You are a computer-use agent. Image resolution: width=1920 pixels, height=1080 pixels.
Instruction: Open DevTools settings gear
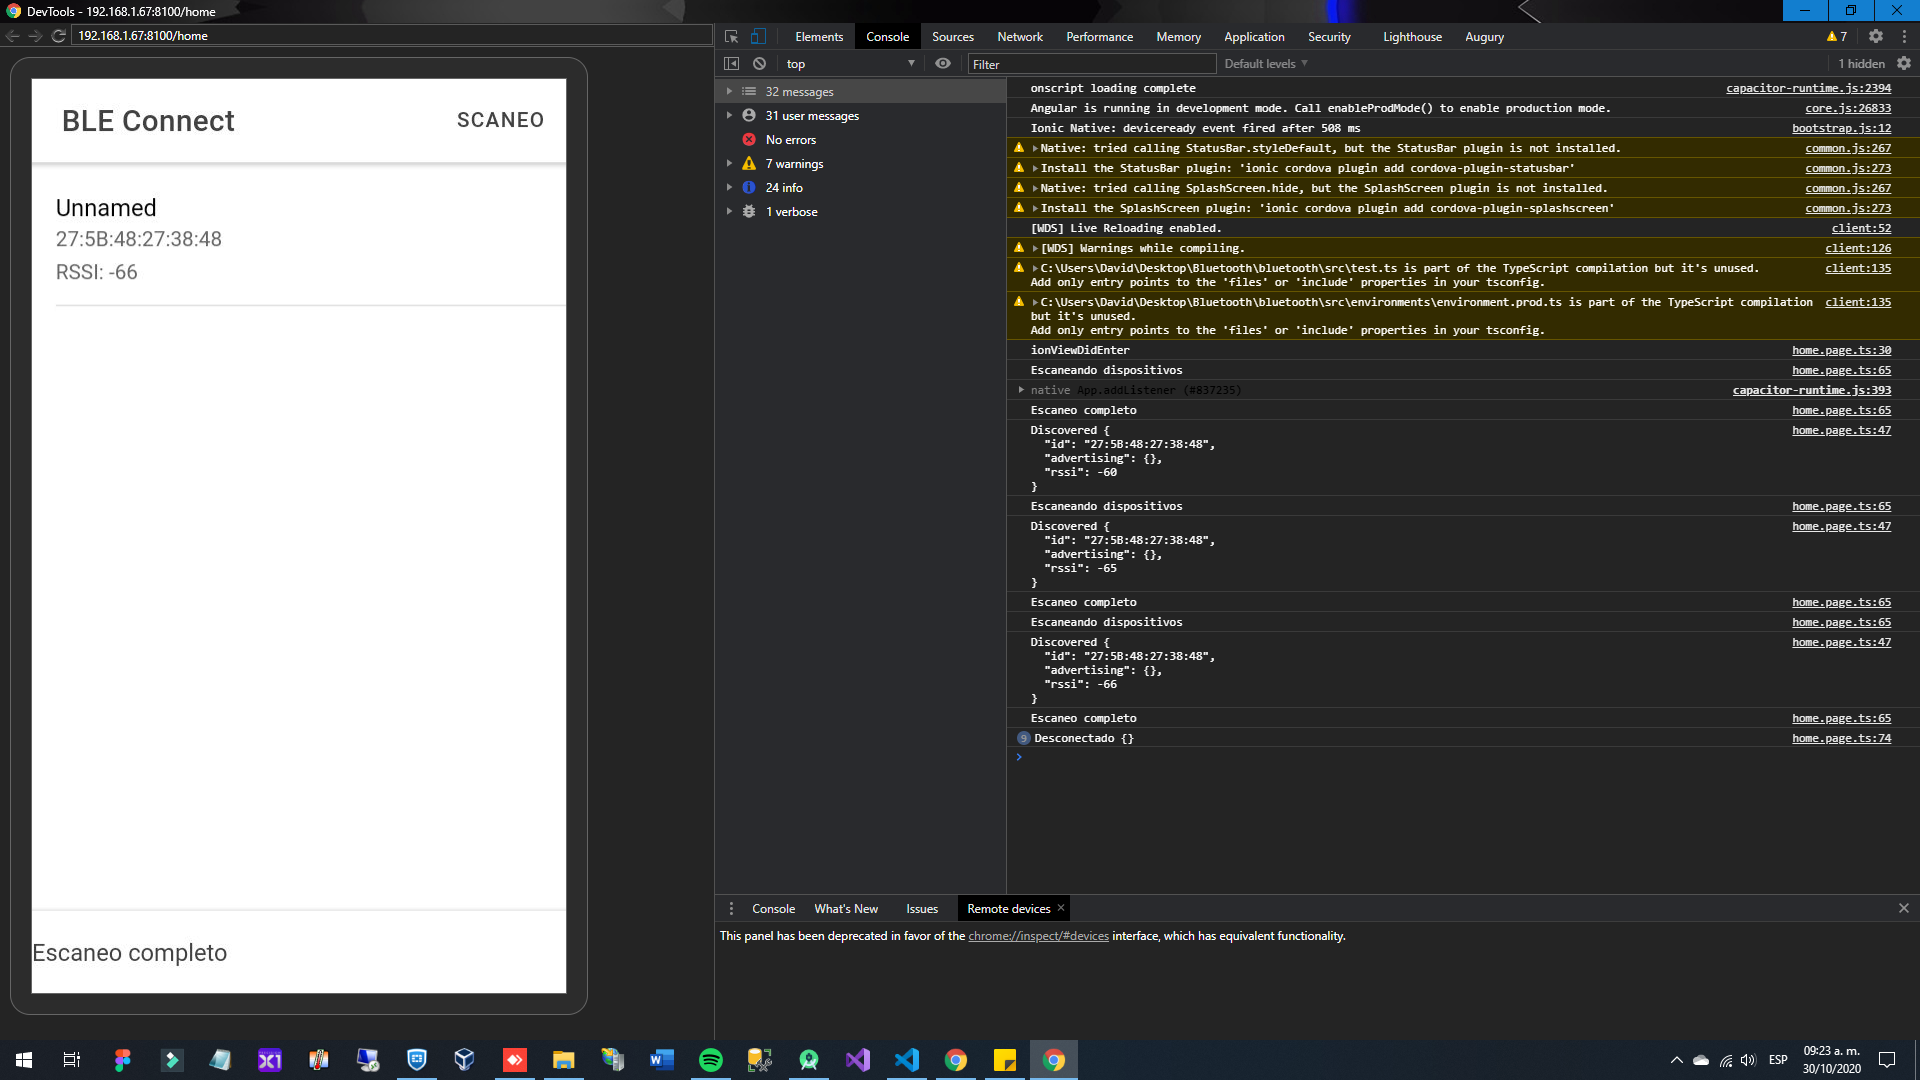(x=1876, y=36)
